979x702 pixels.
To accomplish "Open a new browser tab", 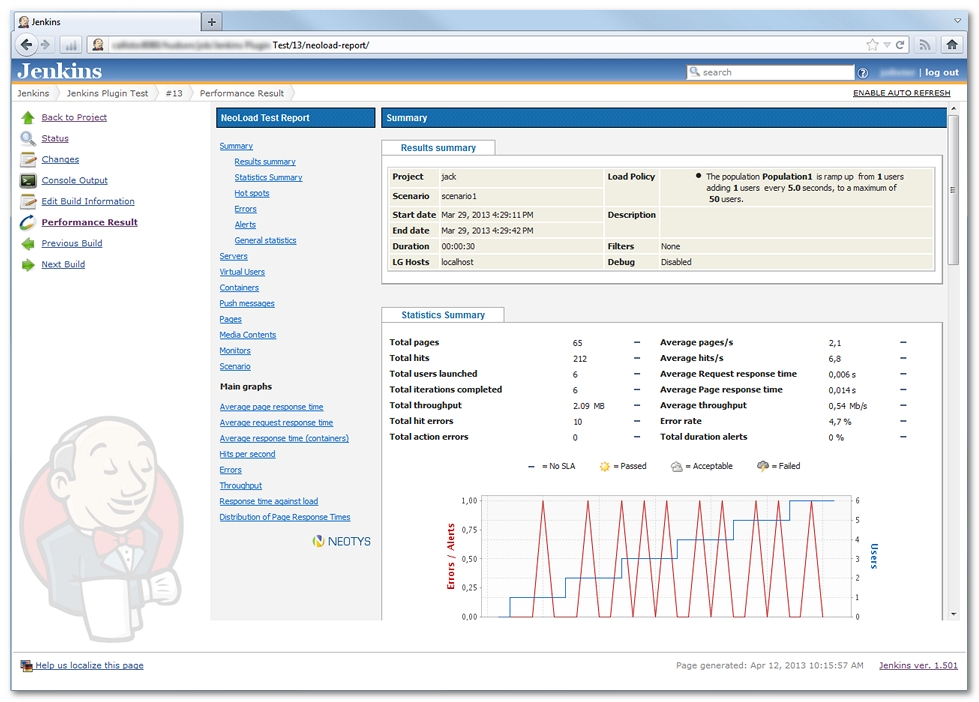I will click(x=212, y=21).
